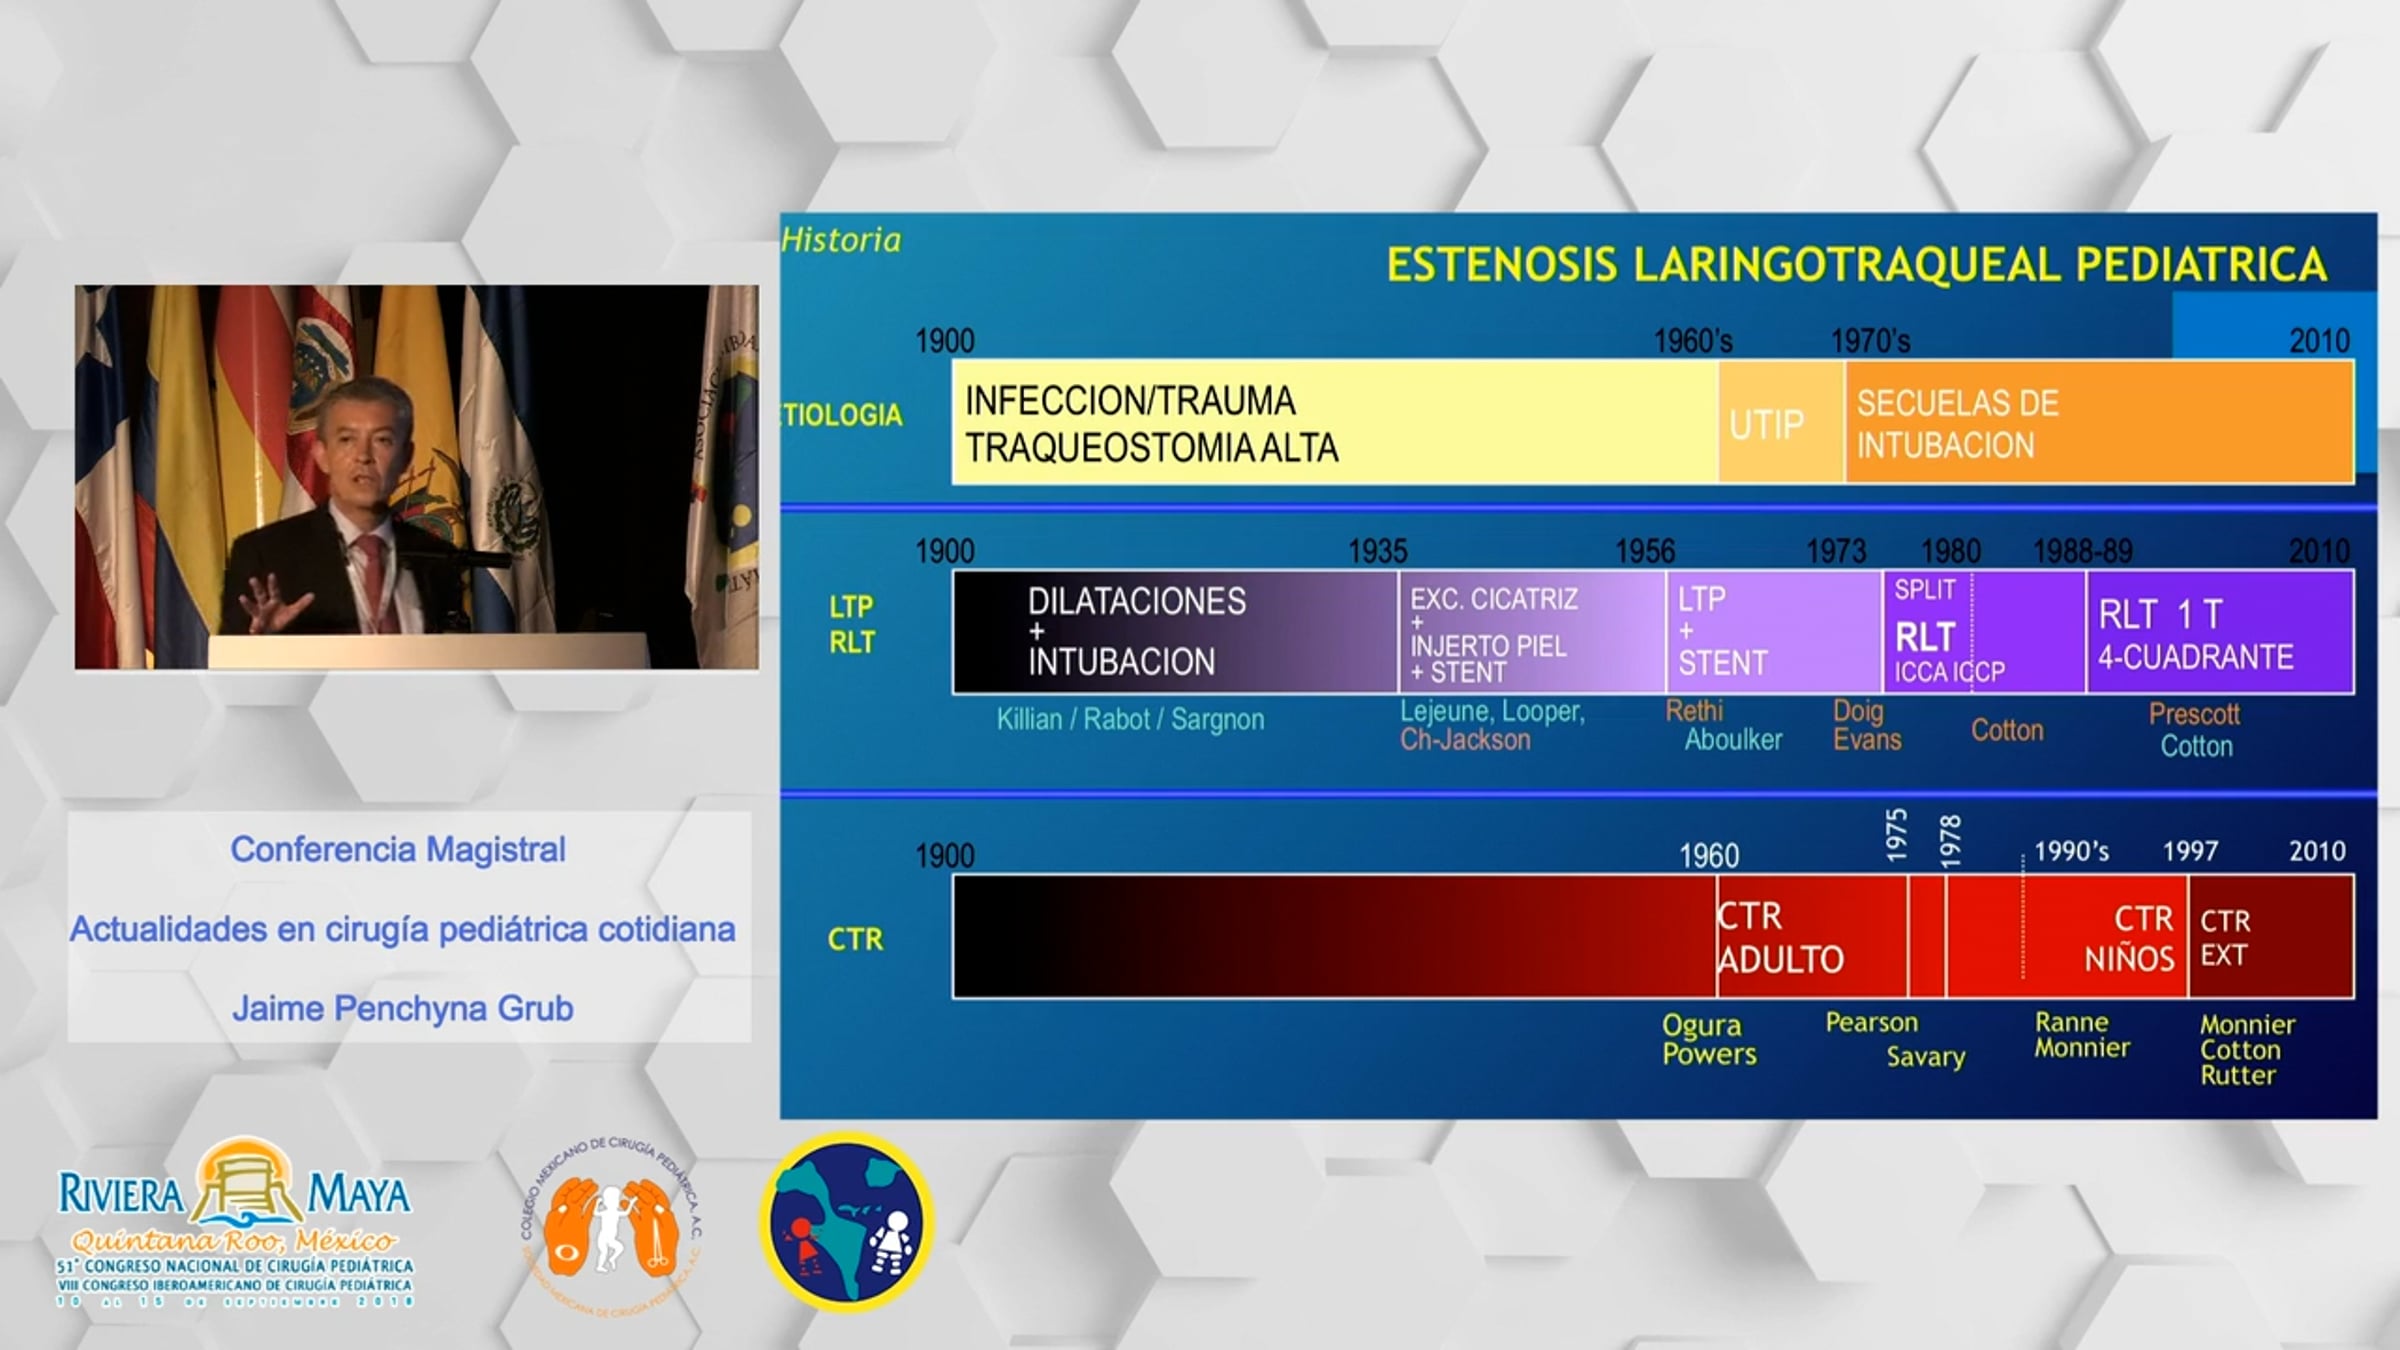The width and height of the screenshot is (2400, 1350).
Task: Select the "UTIP" timeline block
Action: pos(1781,422)
